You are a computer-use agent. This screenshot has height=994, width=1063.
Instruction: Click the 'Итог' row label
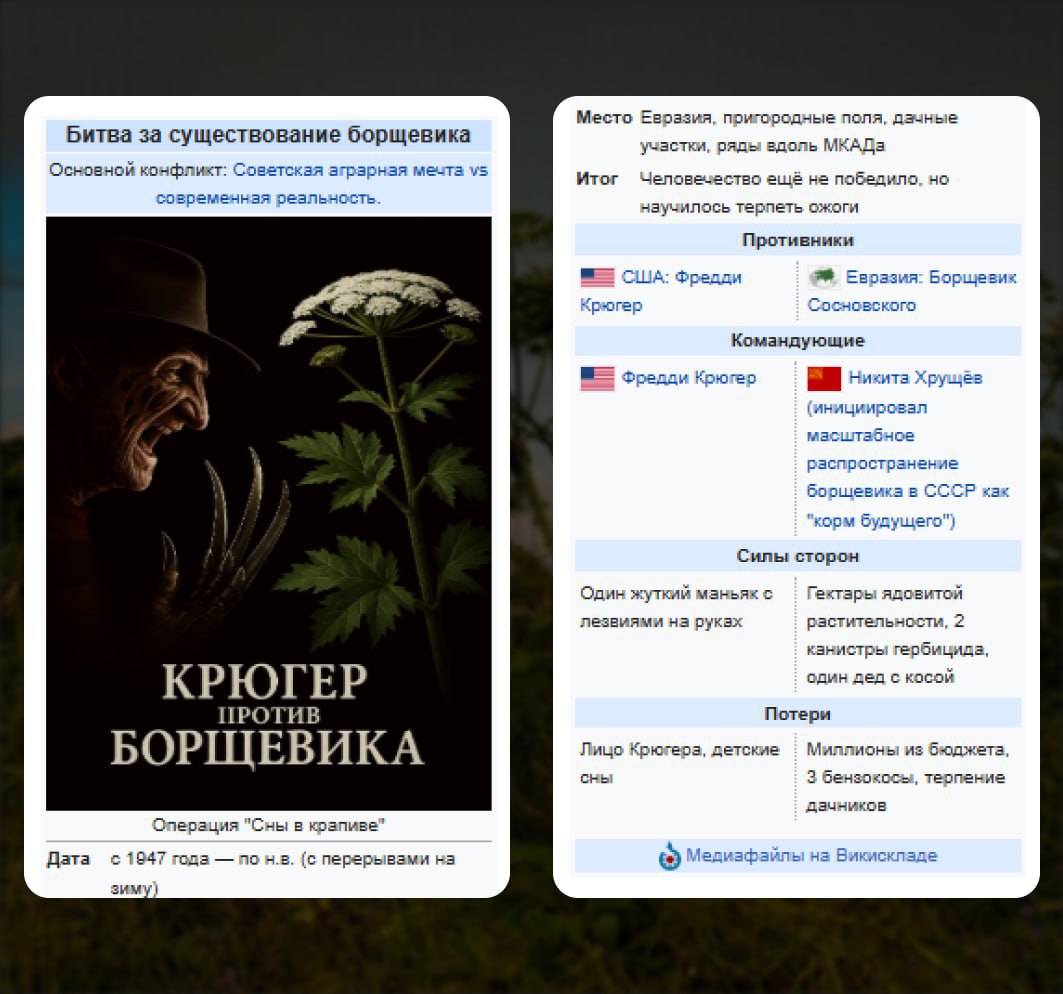(x=597, y=179)
